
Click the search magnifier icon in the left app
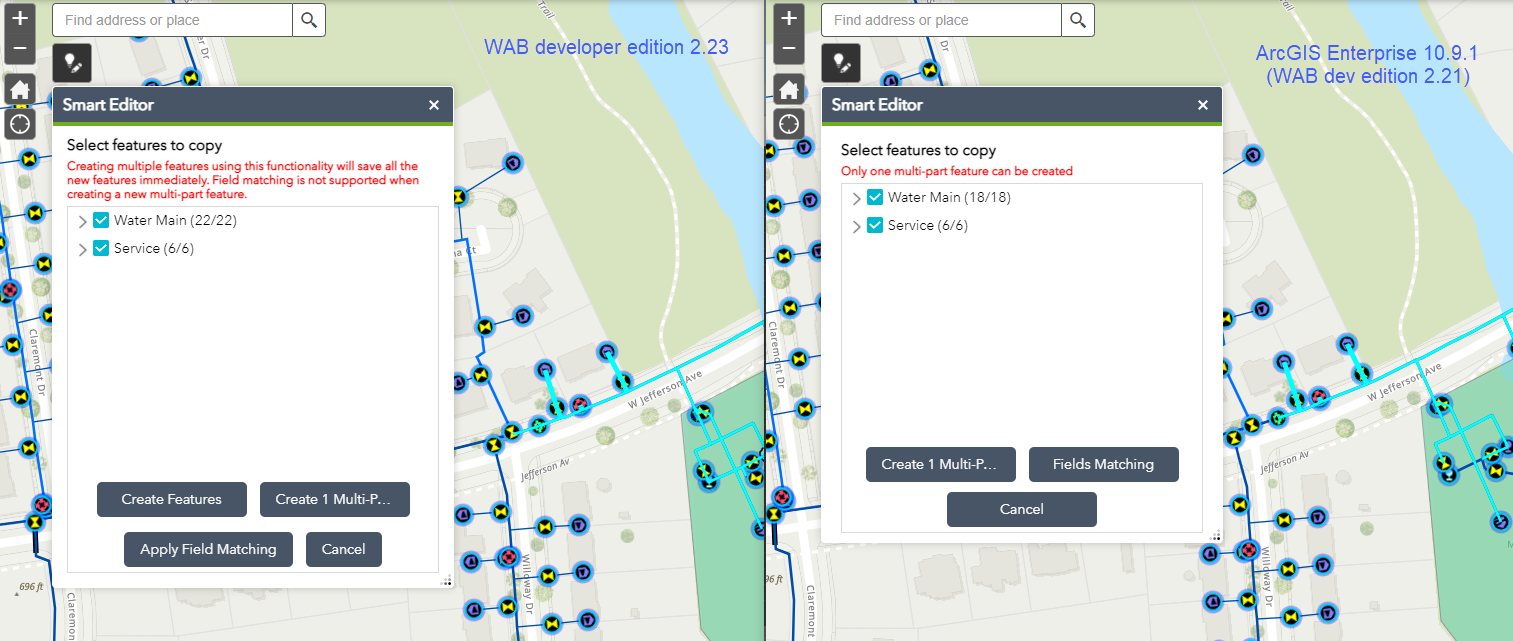pyautogui.click(x=308, y=19)
